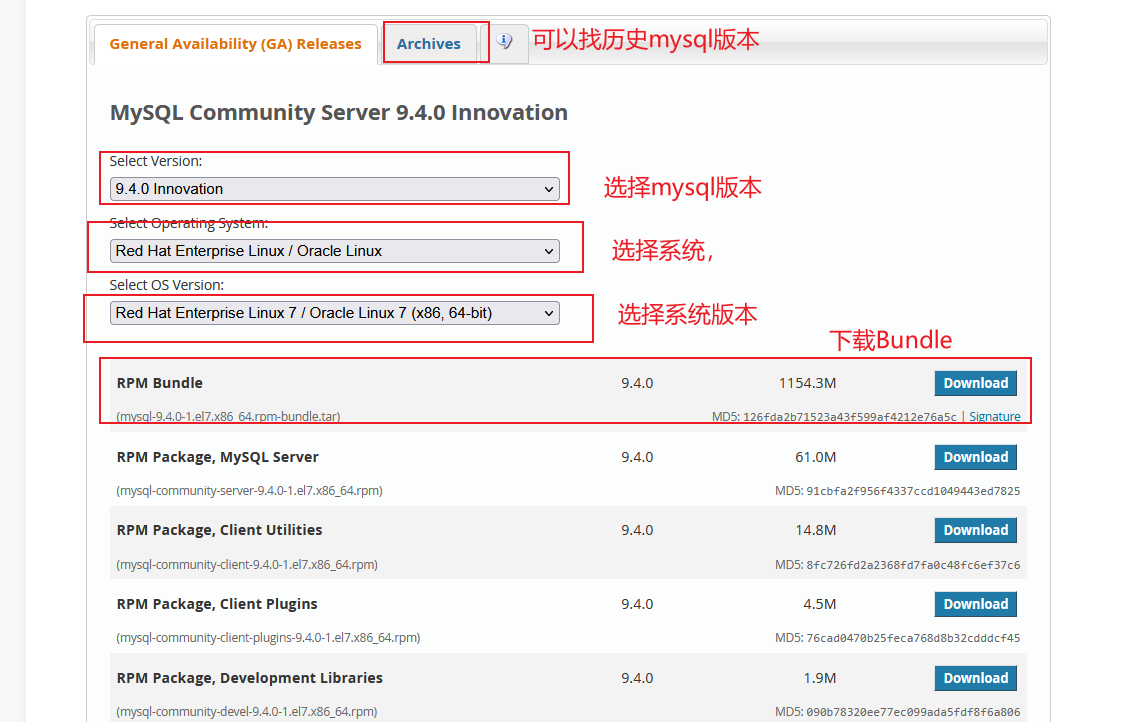The image size is (1124, 722).
Task: Click the MySQL Community Server 9.4.0 Innovation heading
Action: [x=338, y=113]
